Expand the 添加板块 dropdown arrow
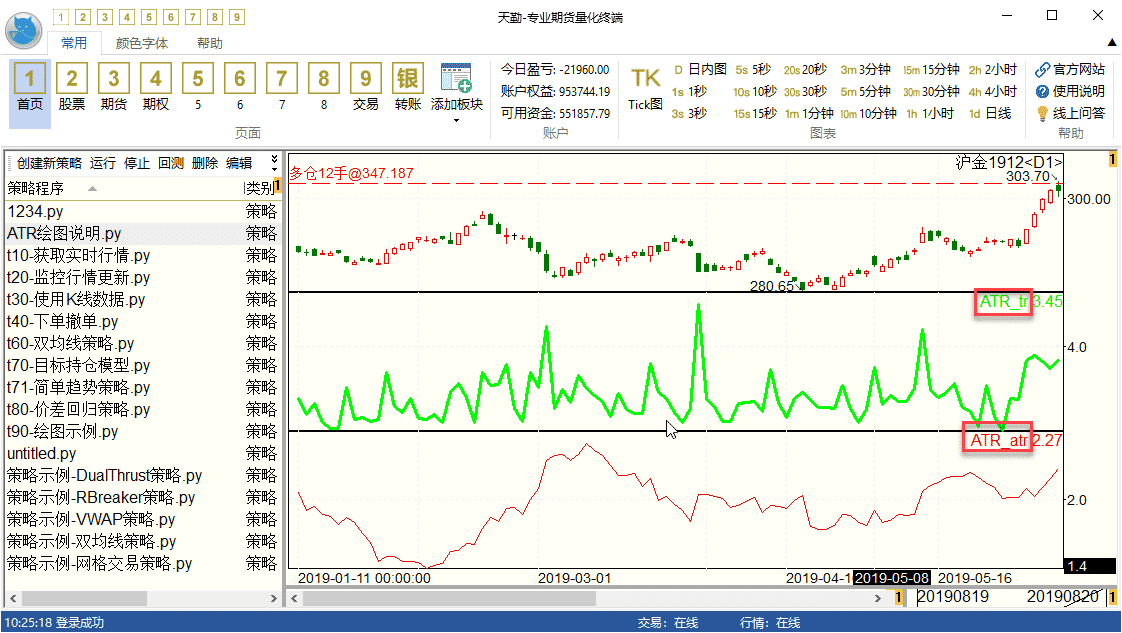 [456, 121]
